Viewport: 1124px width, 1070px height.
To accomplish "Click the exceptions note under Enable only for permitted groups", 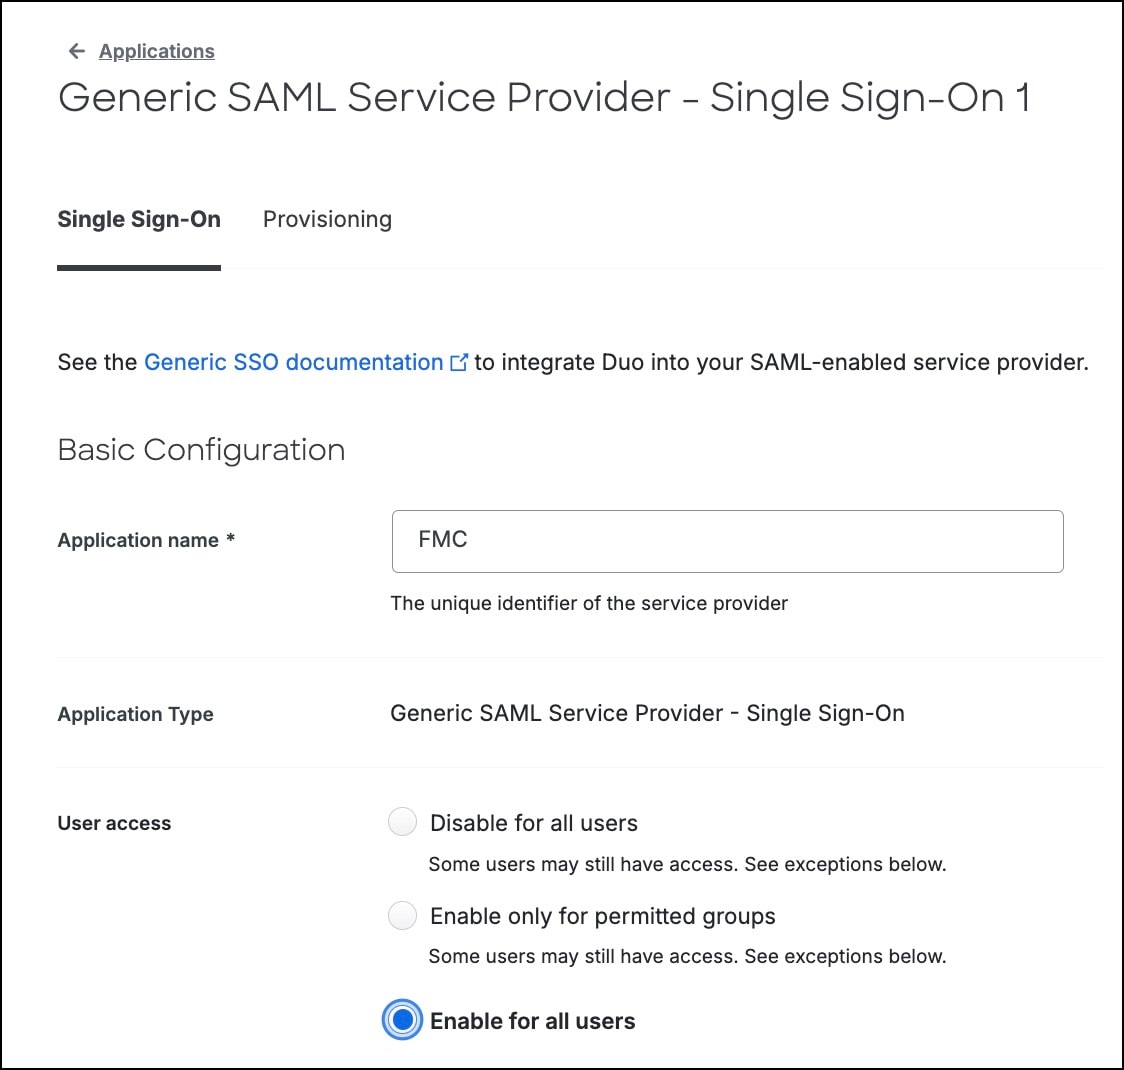I will coord(687,957).
